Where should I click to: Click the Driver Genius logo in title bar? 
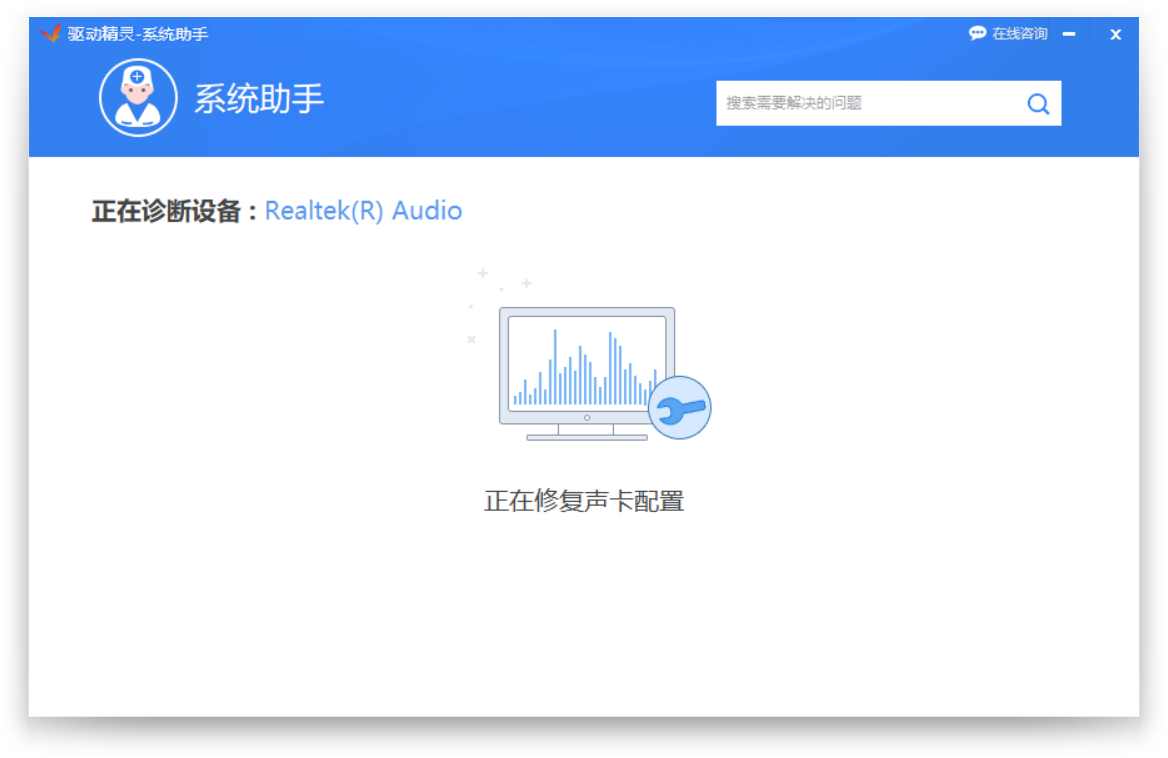tap(51, 34)
